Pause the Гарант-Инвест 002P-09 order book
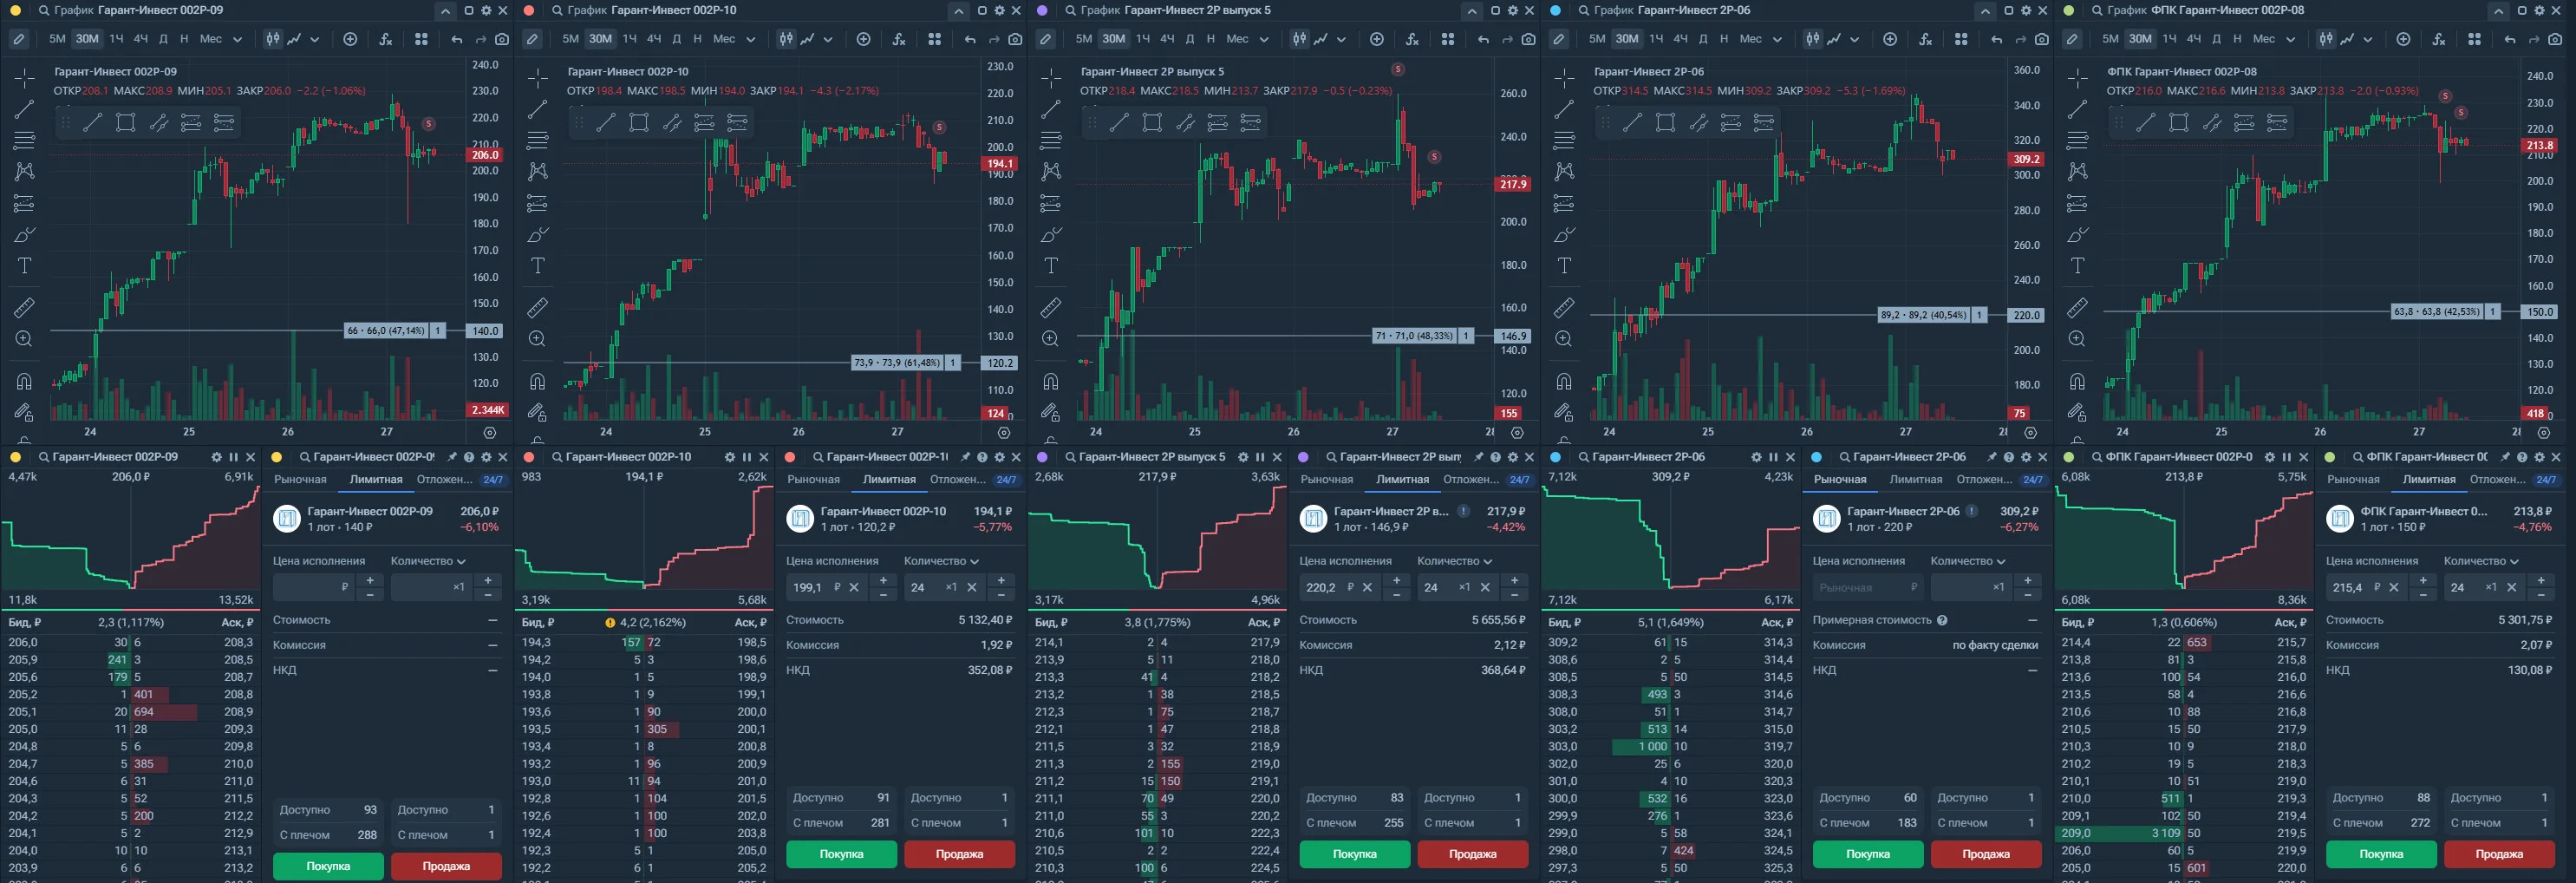This screenshot has width=2576, height=883. coord(233,457)
